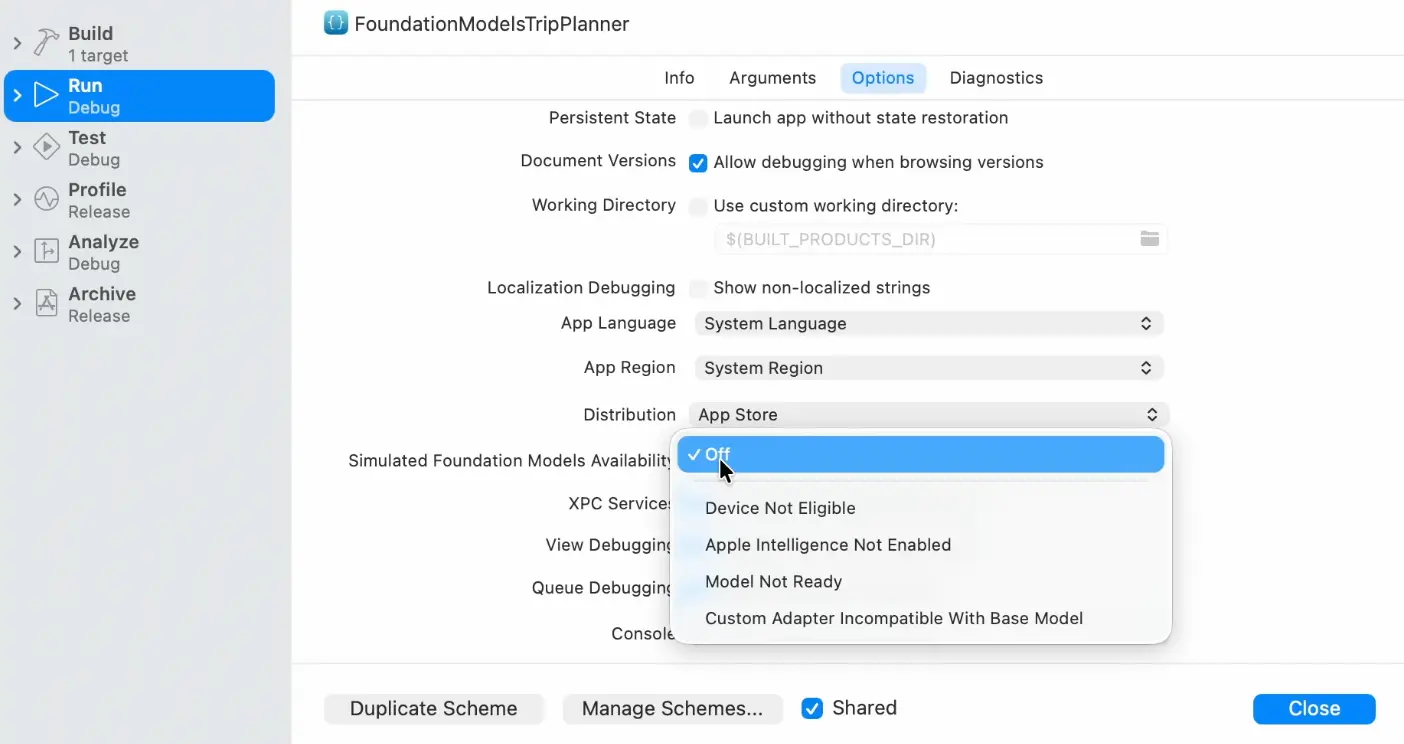This screenshot has height=744, width=1404.
Task: Open the App Language dropdown
Action: (x=929, y=324)
